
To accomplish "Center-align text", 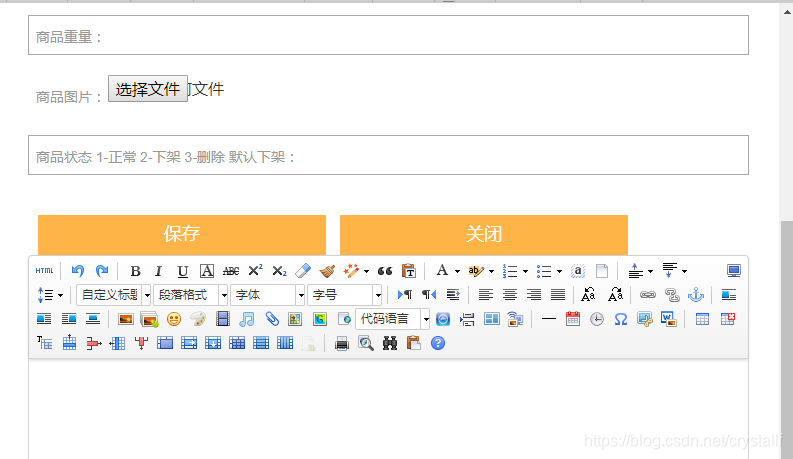I will tap(510, 295).
